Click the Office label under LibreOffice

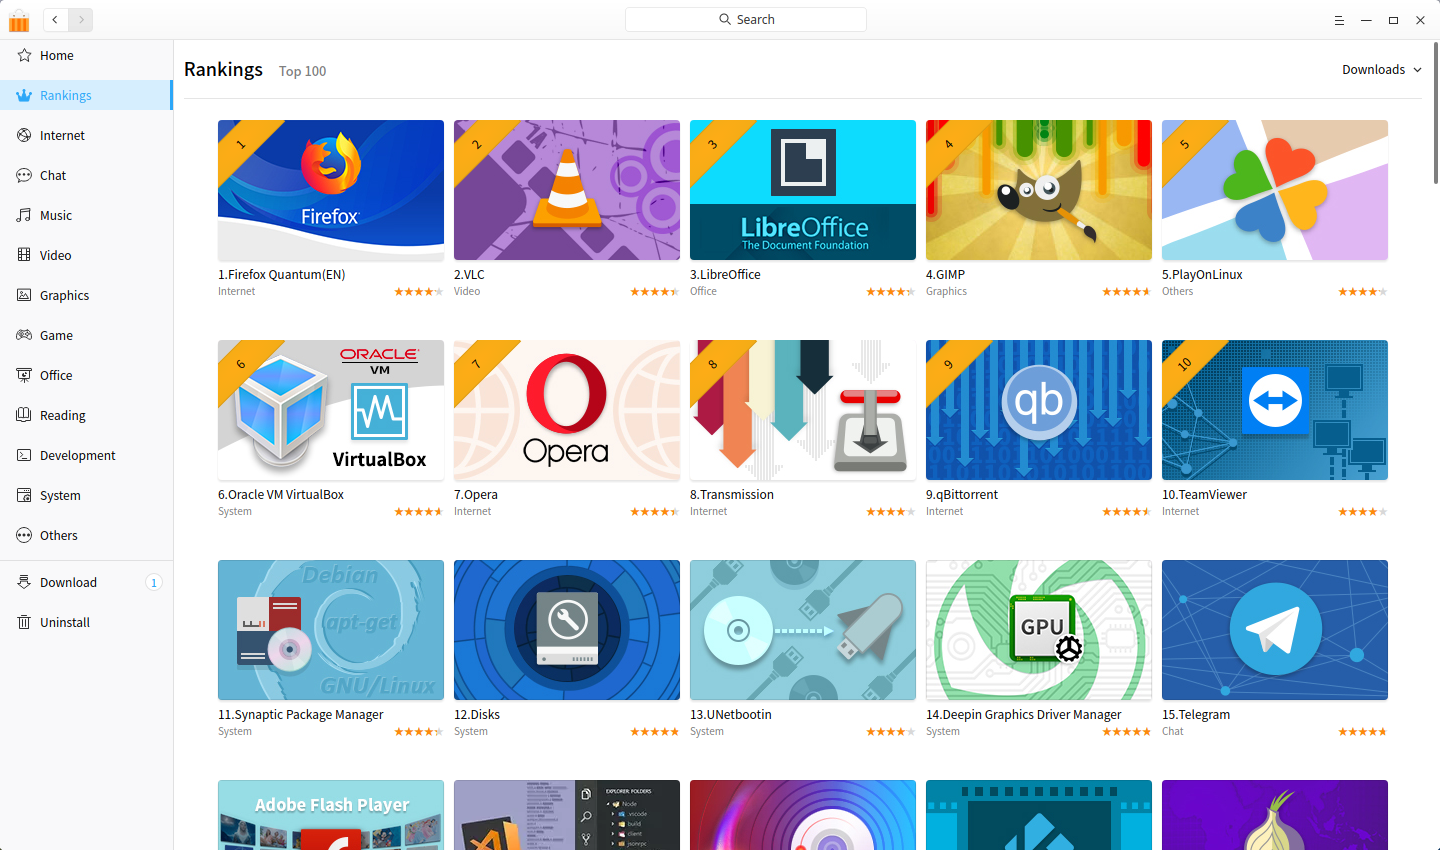(x=703, y=292)
